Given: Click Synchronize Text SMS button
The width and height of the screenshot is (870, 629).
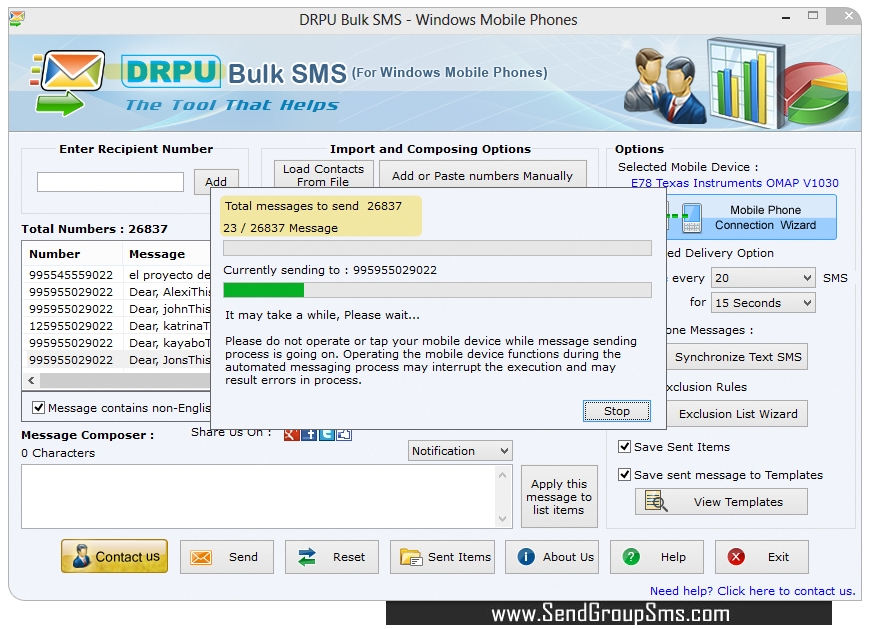Looking at the screenshot, I should (x=737, y=357).
